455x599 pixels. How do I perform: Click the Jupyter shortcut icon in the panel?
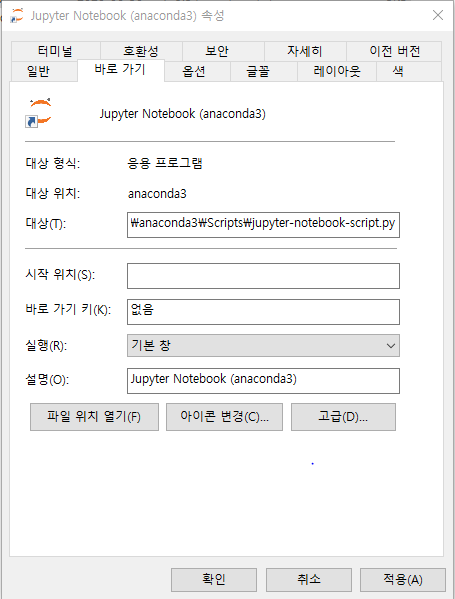(x=39, y=113)
